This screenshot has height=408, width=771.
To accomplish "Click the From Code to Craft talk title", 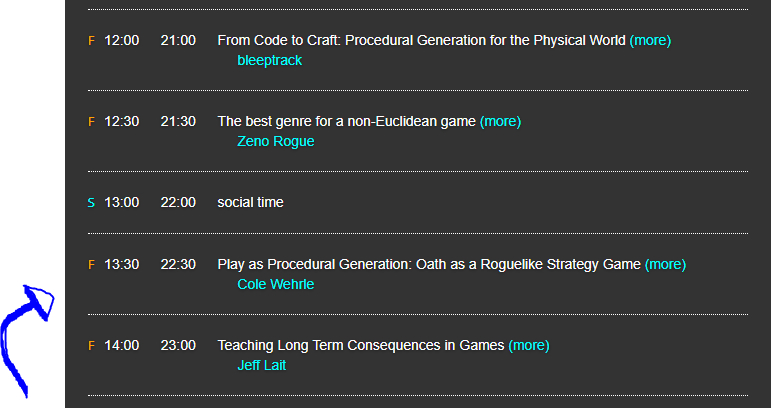I will pyautogui.click(x=421, y=41).
